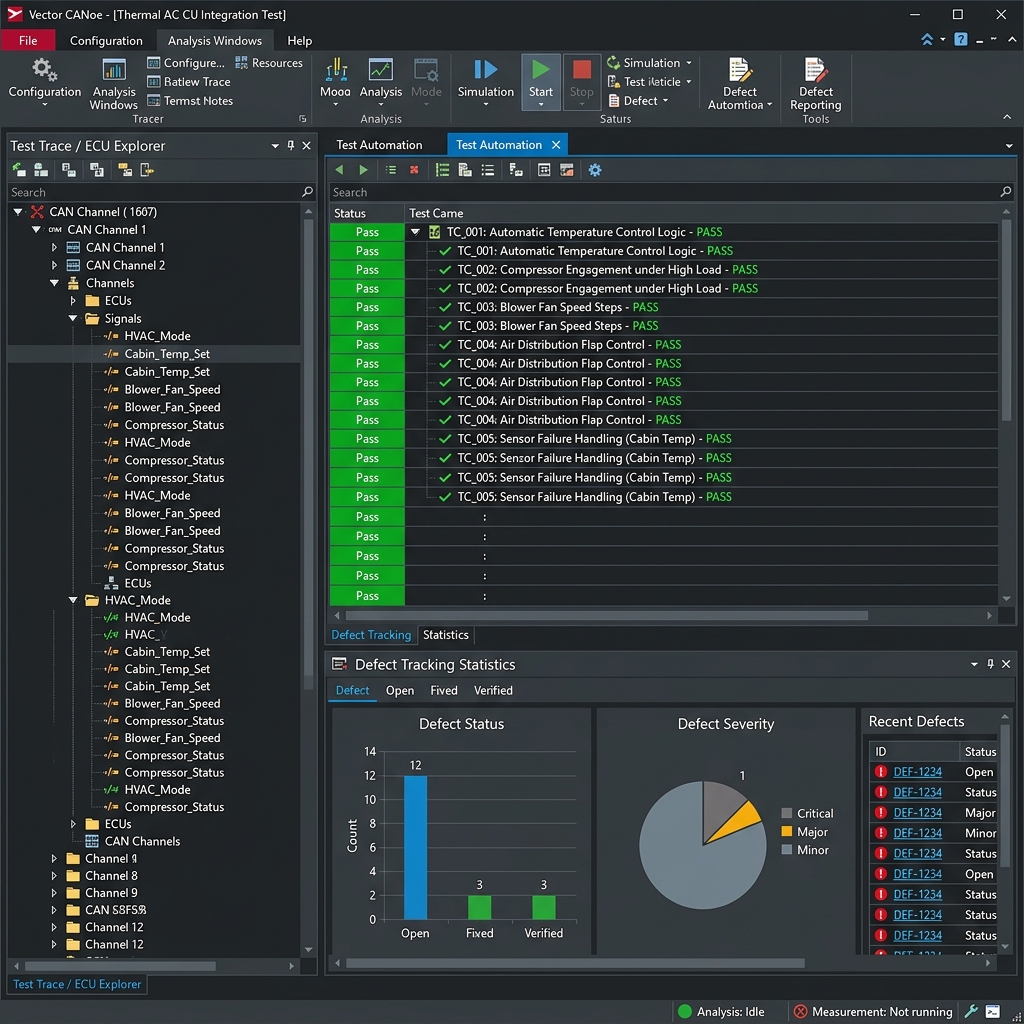Expand CAN Channel 2 tree node
This screenshot has height=1024, width=1024.
coord(54,265)
